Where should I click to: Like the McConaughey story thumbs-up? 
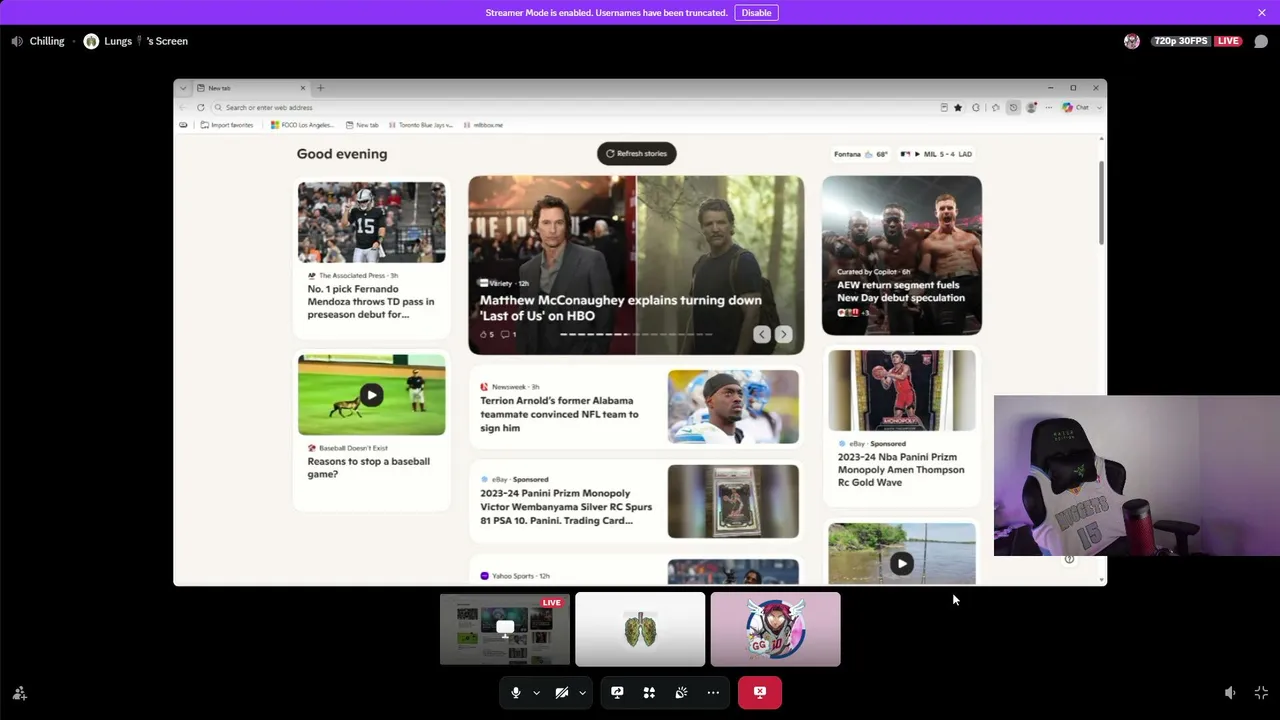click(487, 335)
